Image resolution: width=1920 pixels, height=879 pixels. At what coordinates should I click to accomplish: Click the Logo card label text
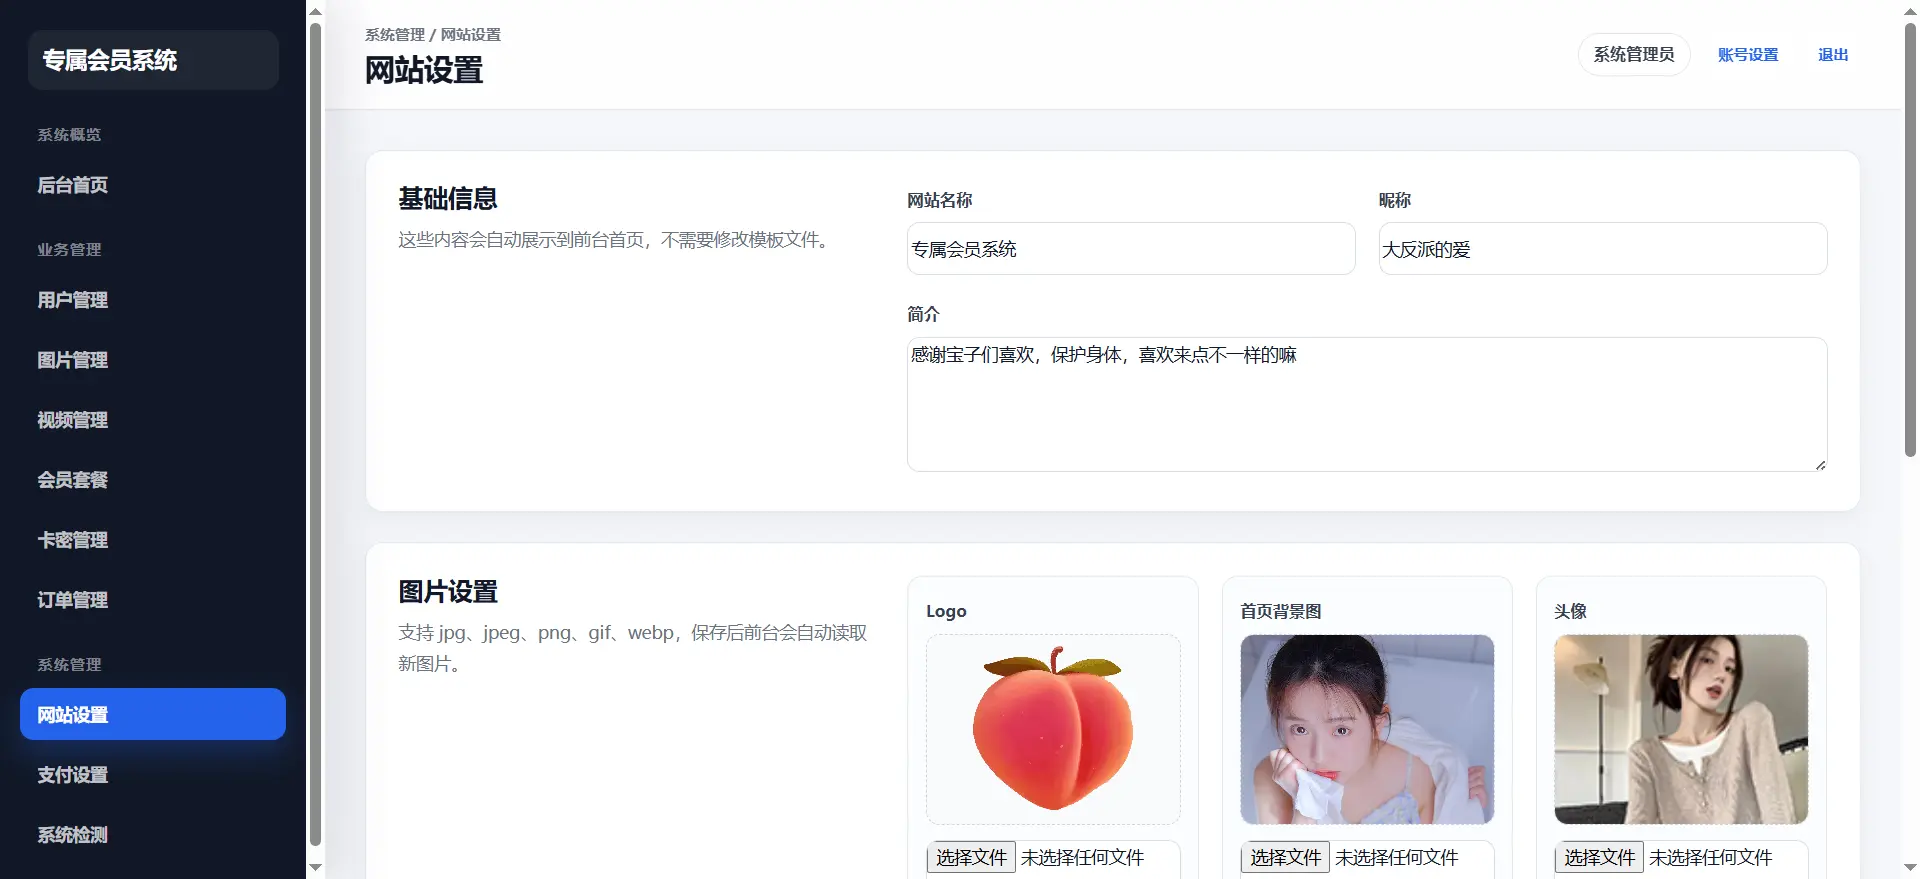(x=946, y=611)
